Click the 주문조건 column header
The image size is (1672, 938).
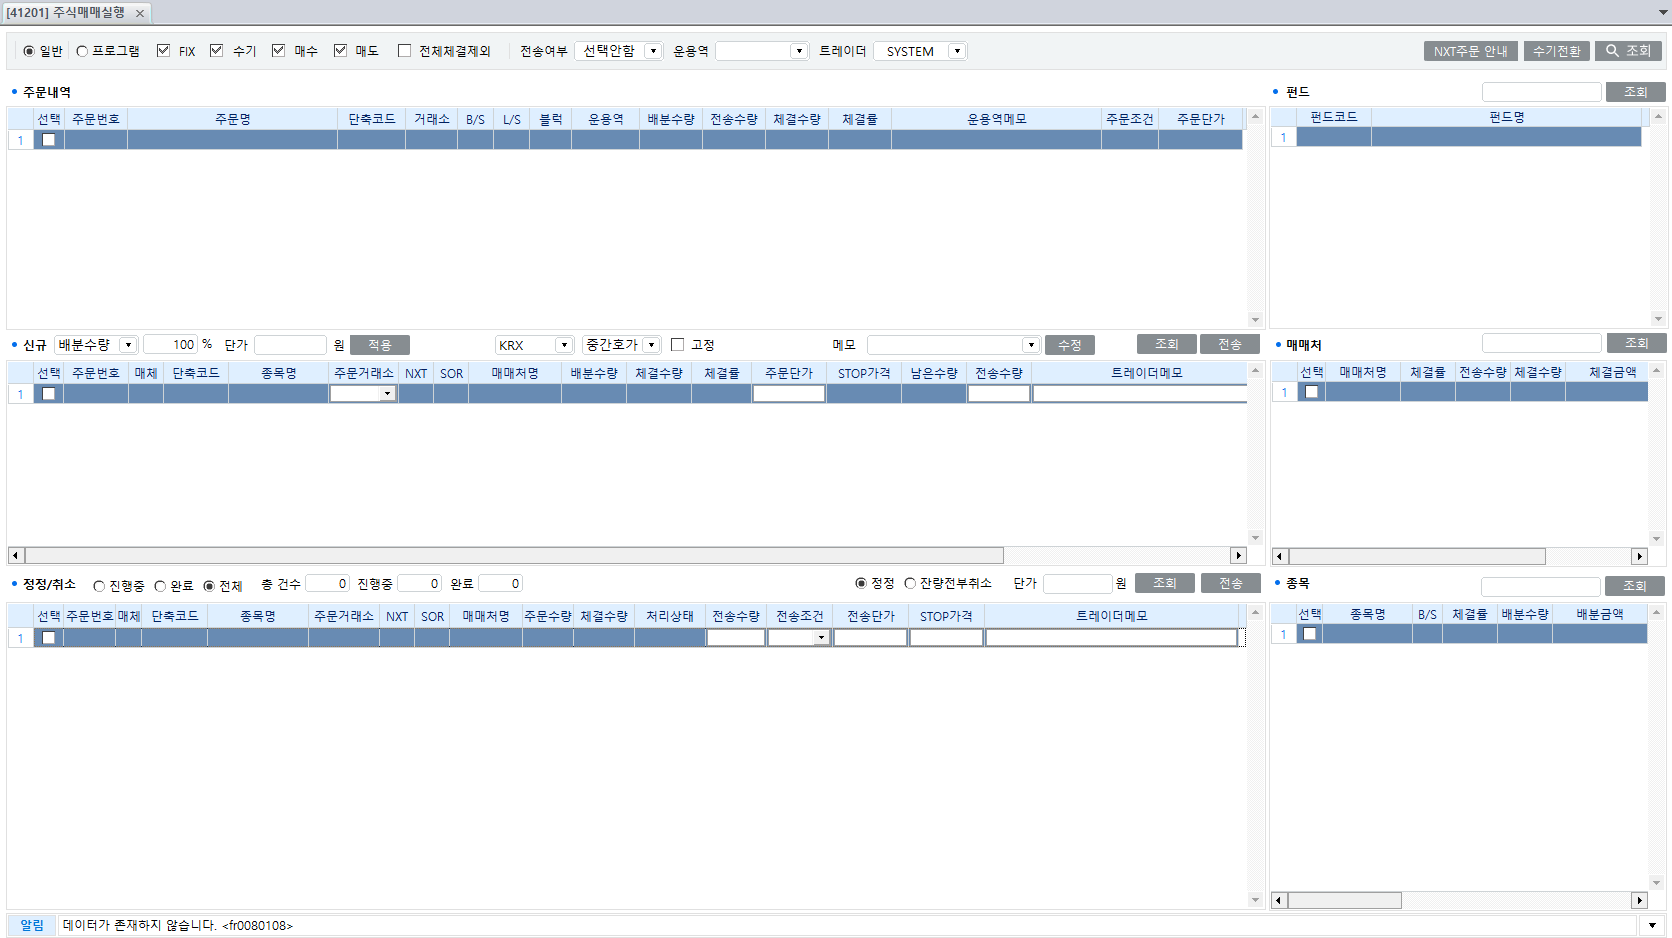point(1129,119)
